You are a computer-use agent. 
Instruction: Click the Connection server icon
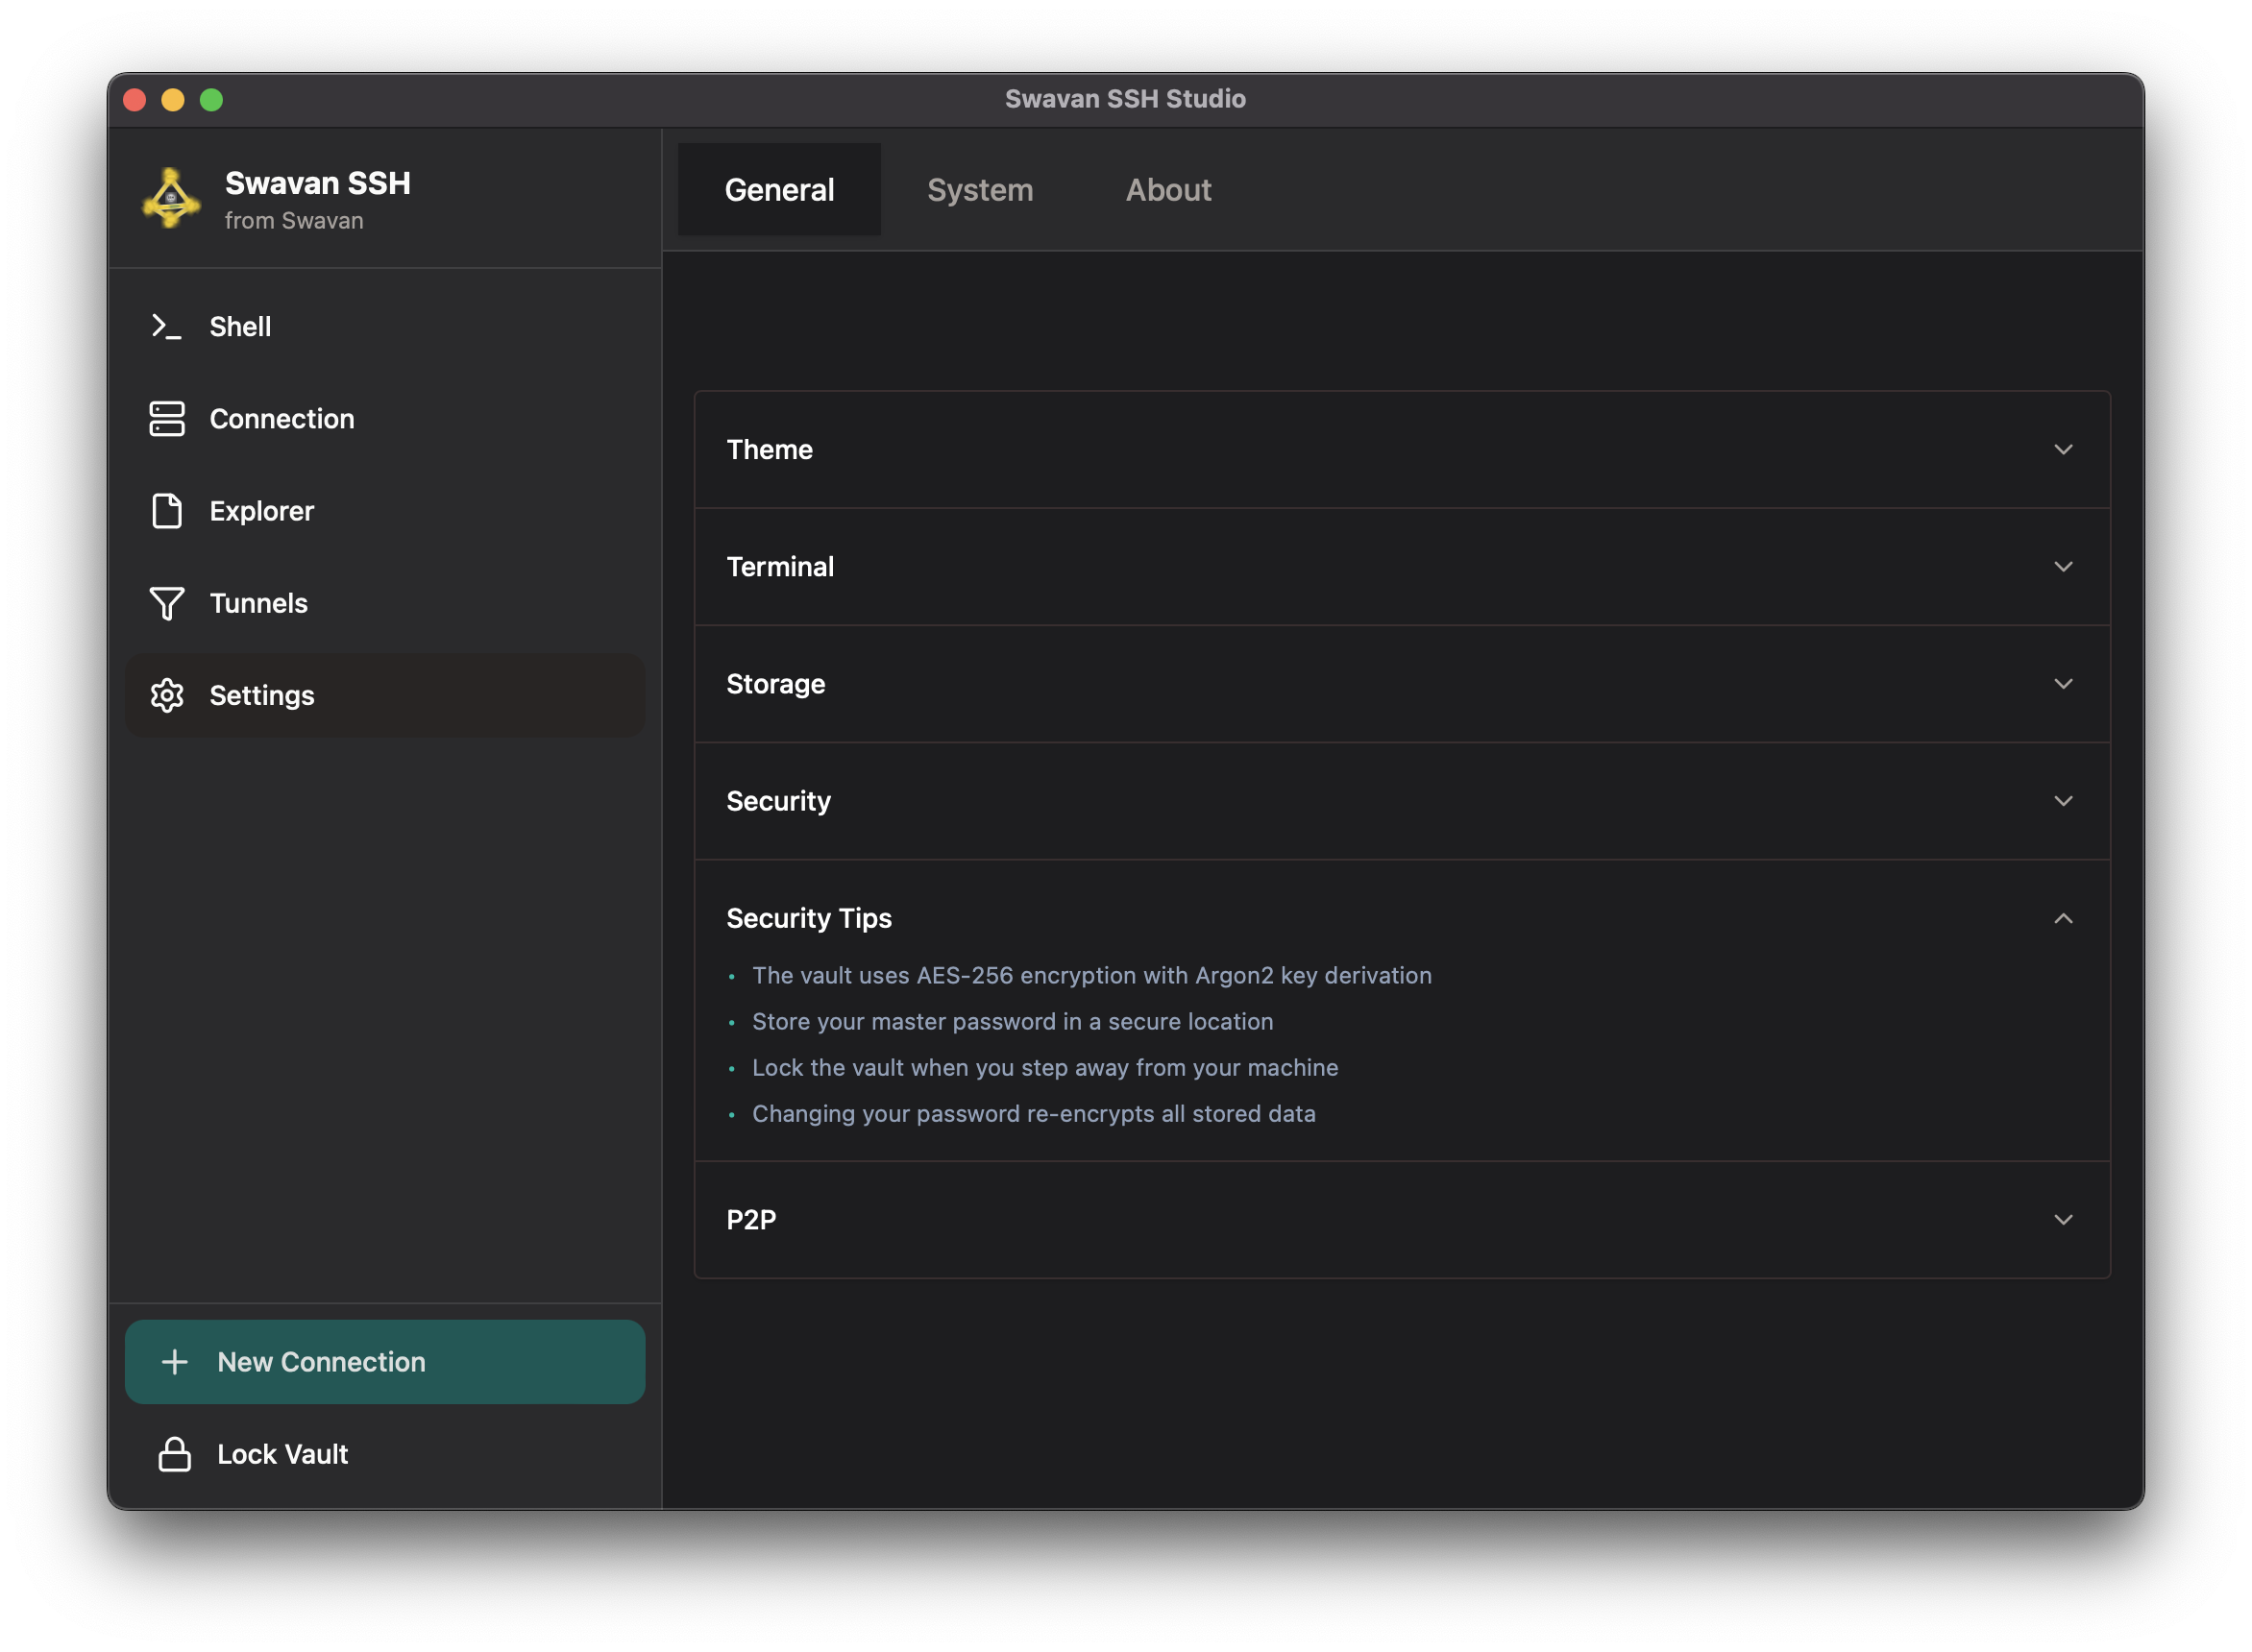coord(166,419)
